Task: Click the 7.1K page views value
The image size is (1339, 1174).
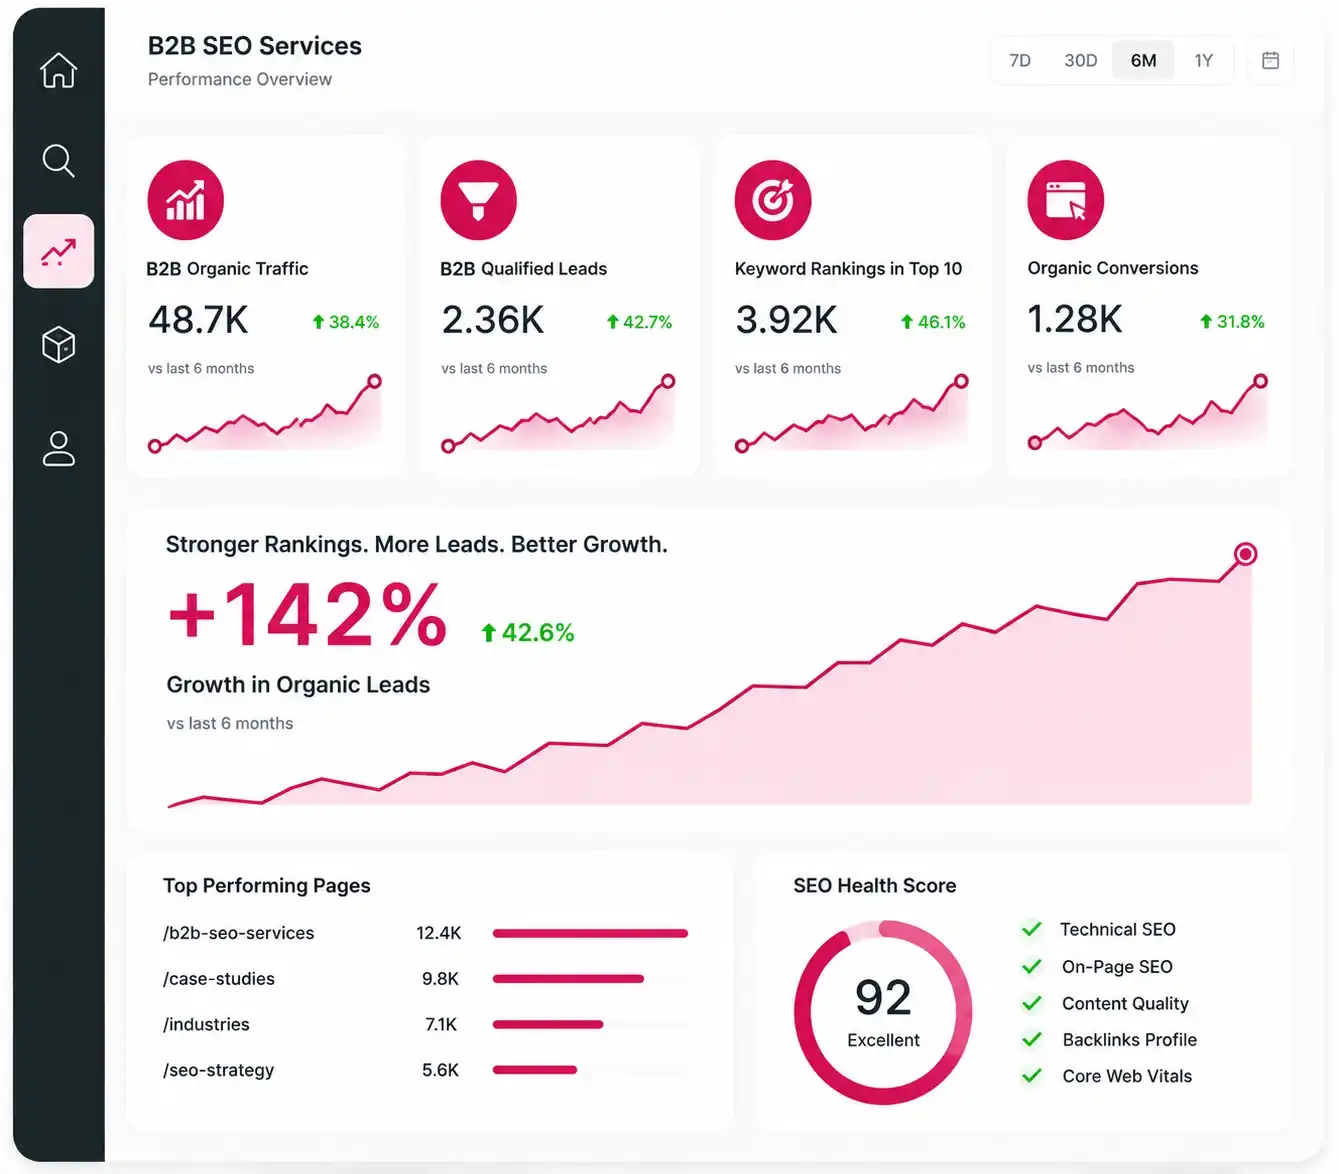Action: [x=441, y=1024]
